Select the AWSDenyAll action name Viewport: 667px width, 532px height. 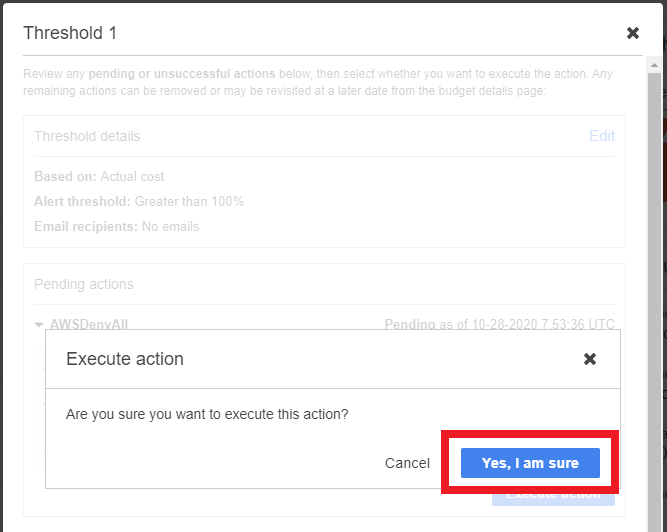[x=89, y=324]
